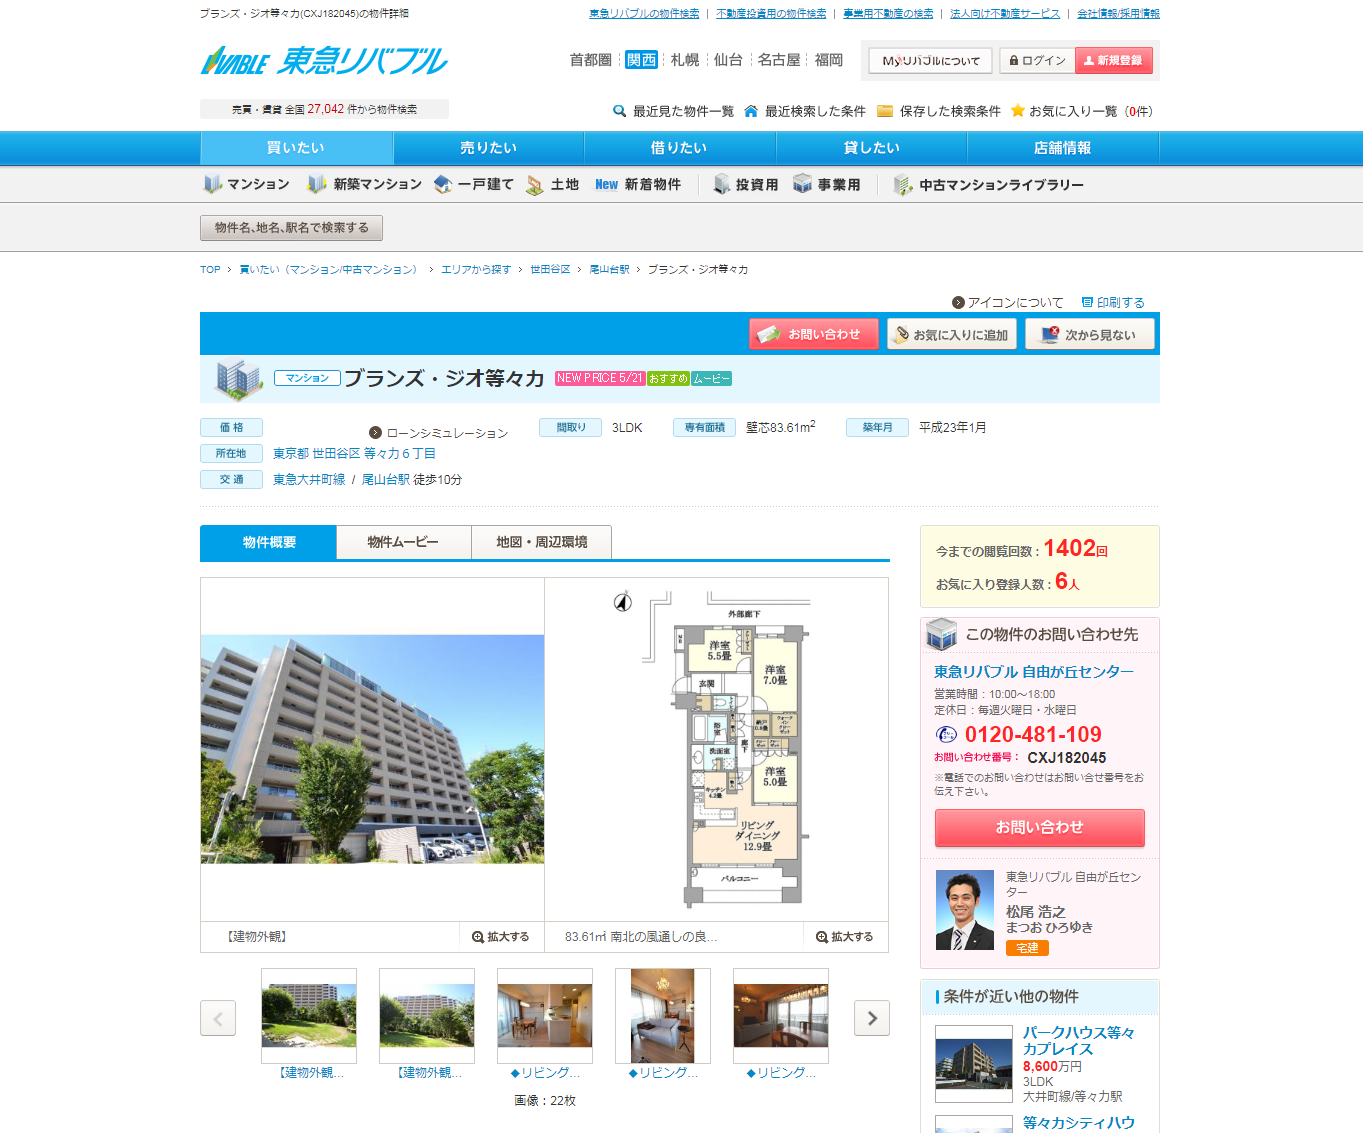Switch to 地図・周辺環境 tab
This screenshot has width=1363, height=1133.
pos(541,542)
